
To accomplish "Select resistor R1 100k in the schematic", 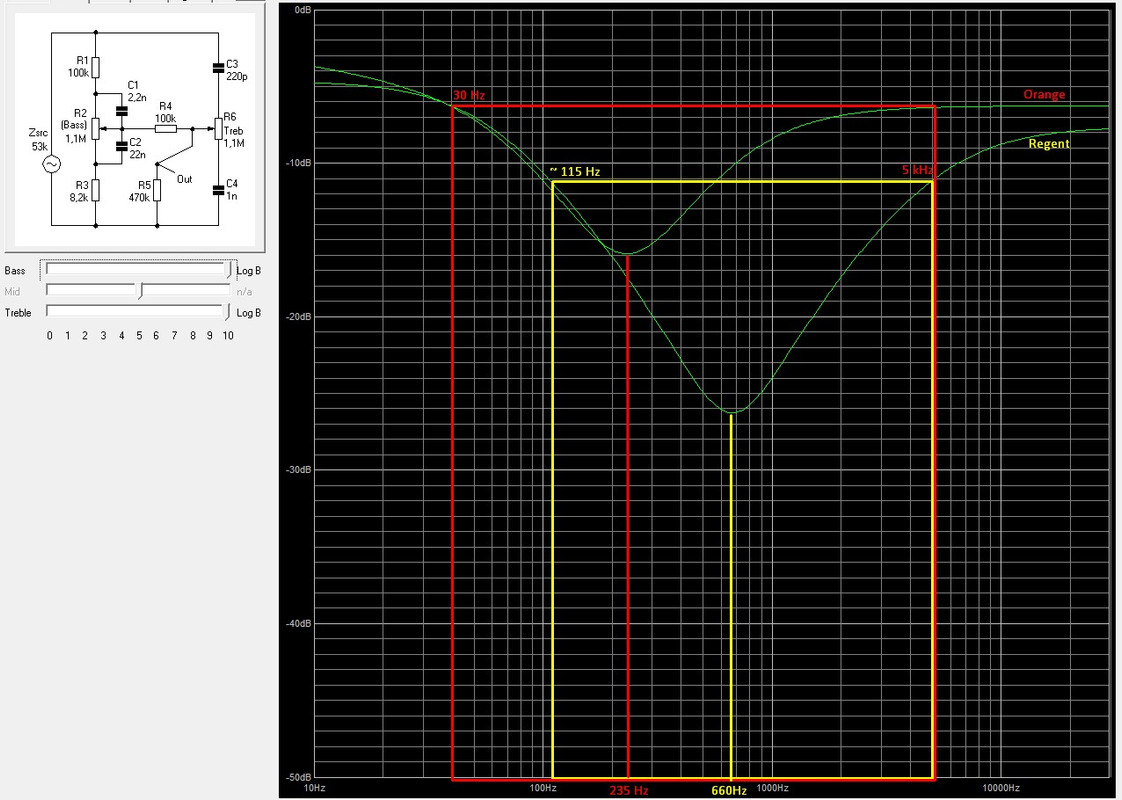I will coord(96,67).
